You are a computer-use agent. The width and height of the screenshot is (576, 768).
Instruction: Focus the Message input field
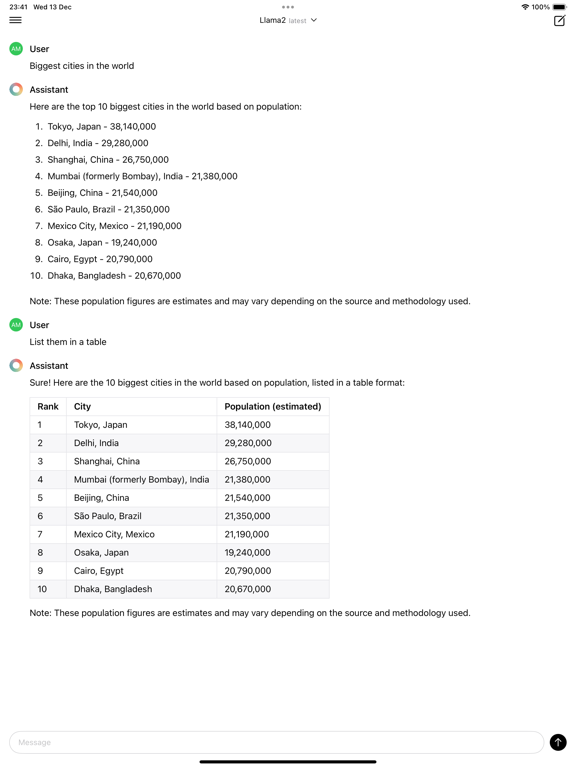(277, 742)
